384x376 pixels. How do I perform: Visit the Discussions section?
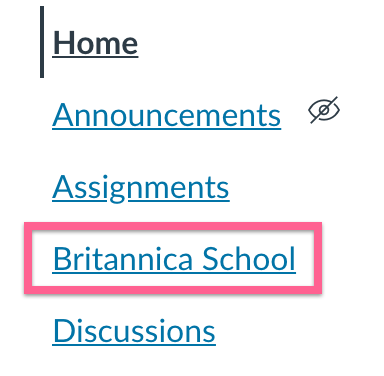pos(134,331)
